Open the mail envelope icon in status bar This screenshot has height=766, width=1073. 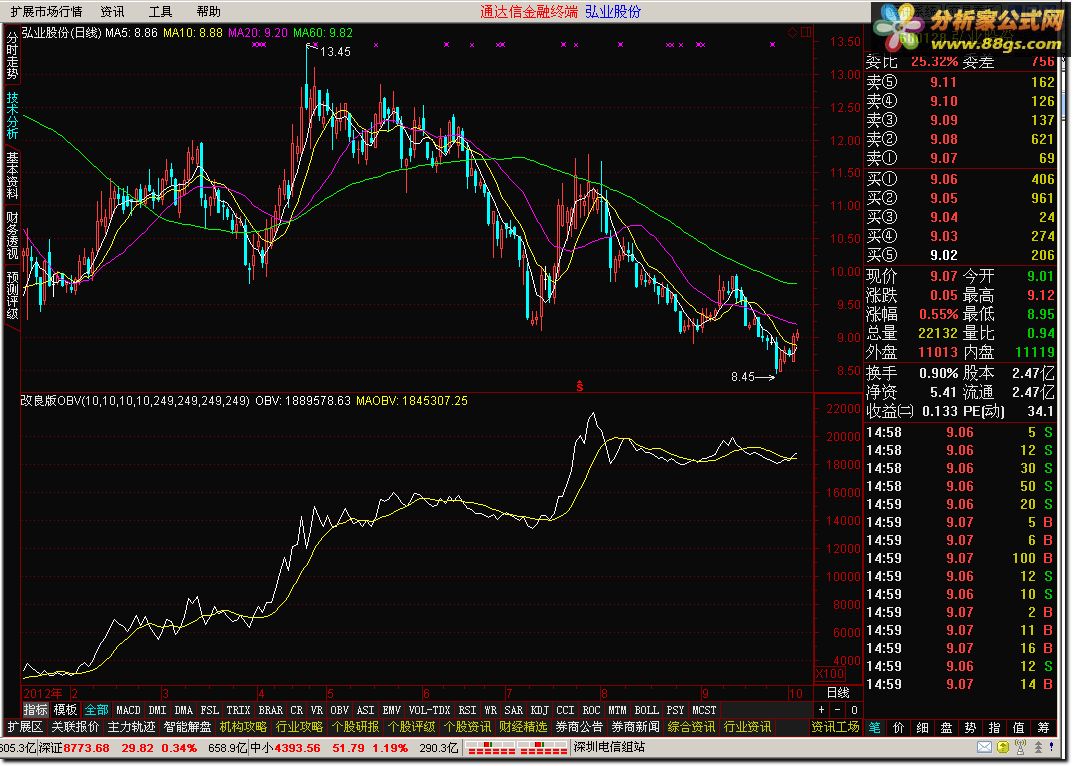pyautogui.click(x=984, y=747)
